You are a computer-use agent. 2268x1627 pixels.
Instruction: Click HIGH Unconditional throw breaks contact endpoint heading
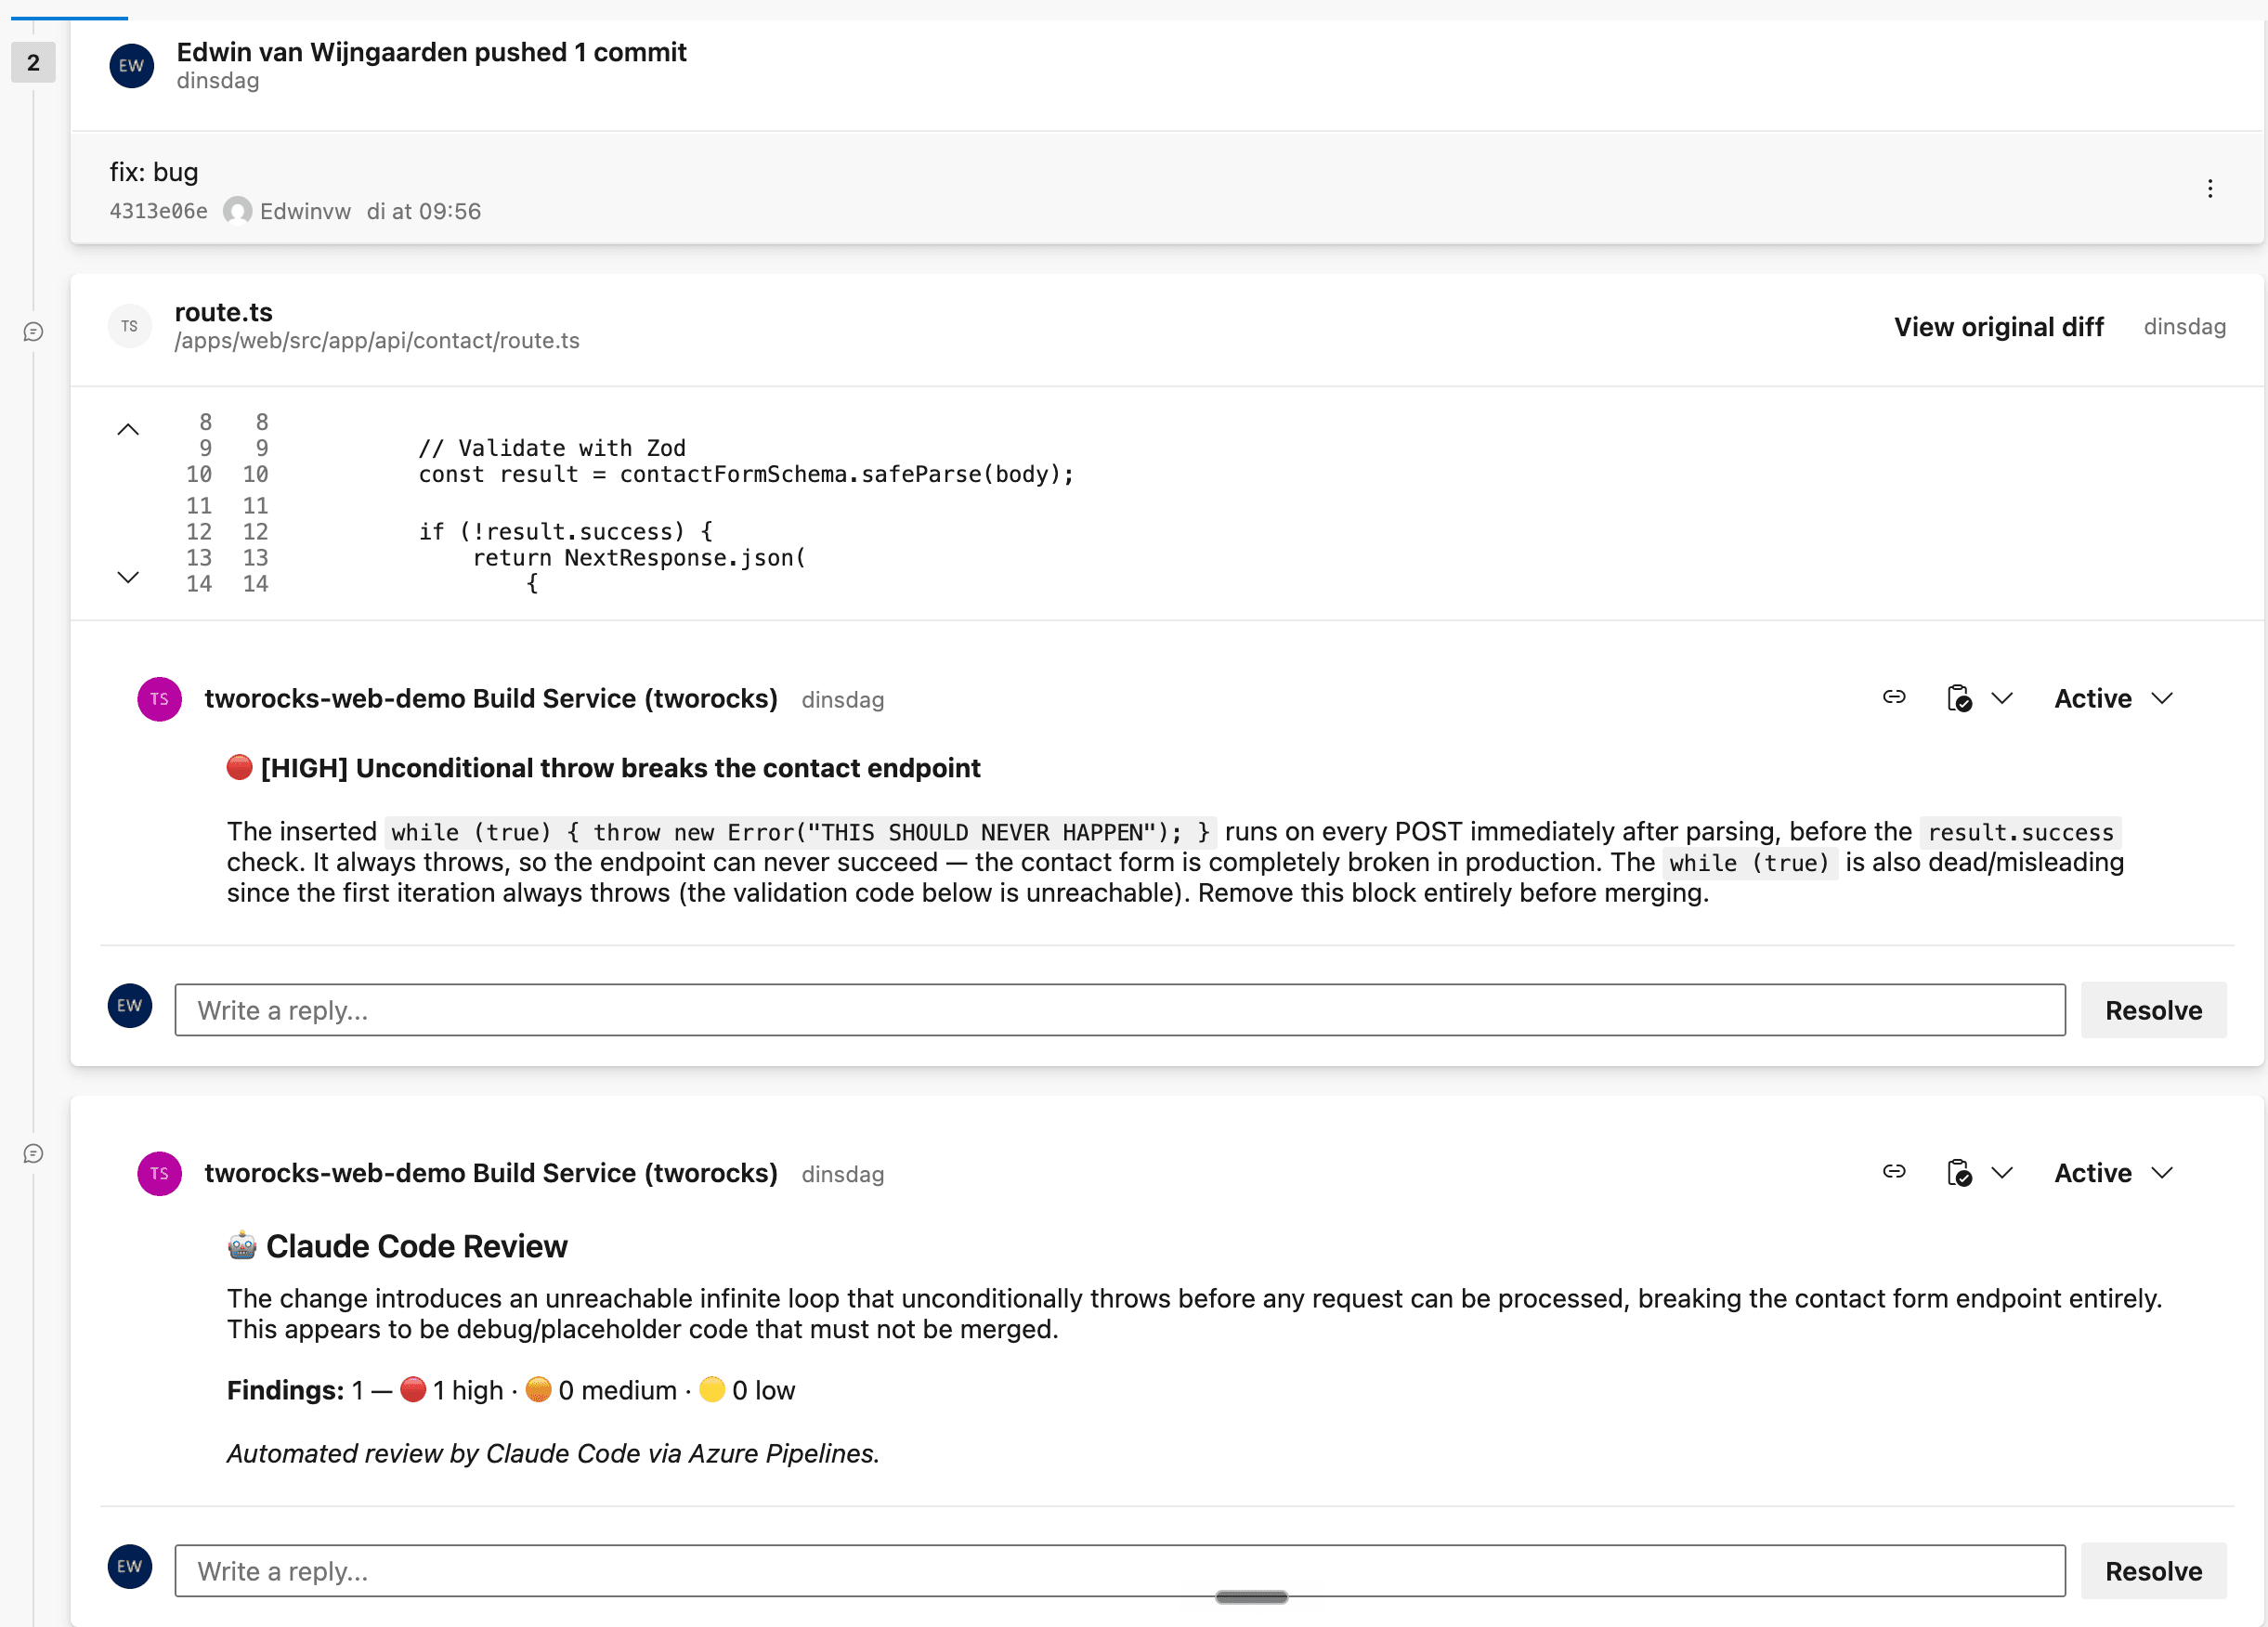click(604, 768)
